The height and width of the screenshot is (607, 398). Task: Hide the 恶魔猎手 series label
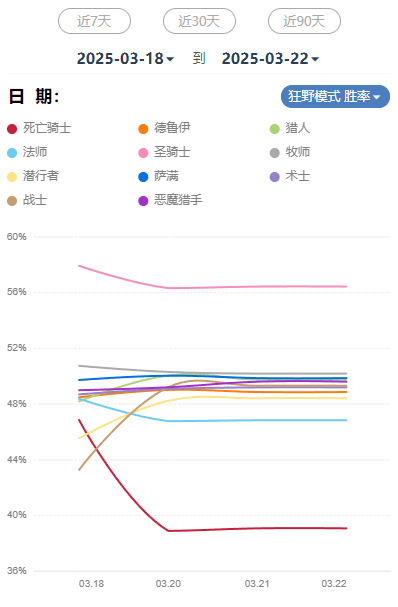[178, 200]
